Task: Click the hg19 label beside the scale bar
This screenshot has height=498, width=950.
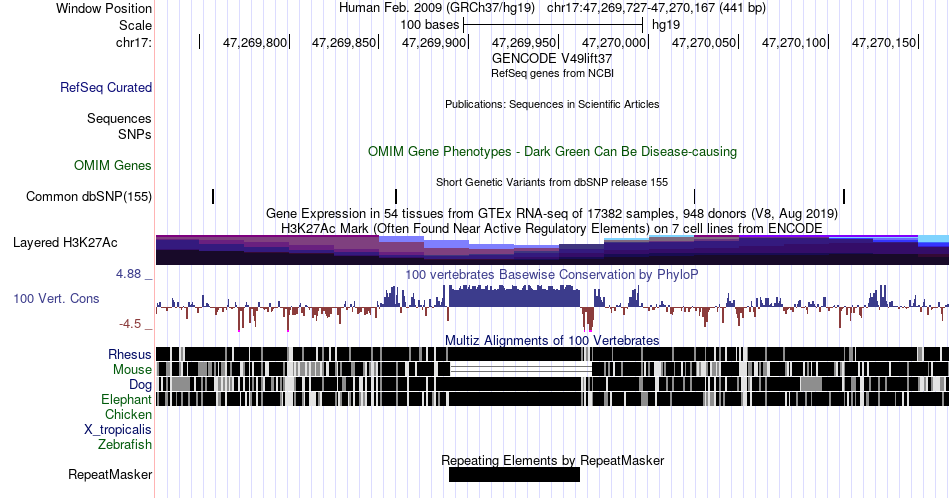Action: pos(666,25)
